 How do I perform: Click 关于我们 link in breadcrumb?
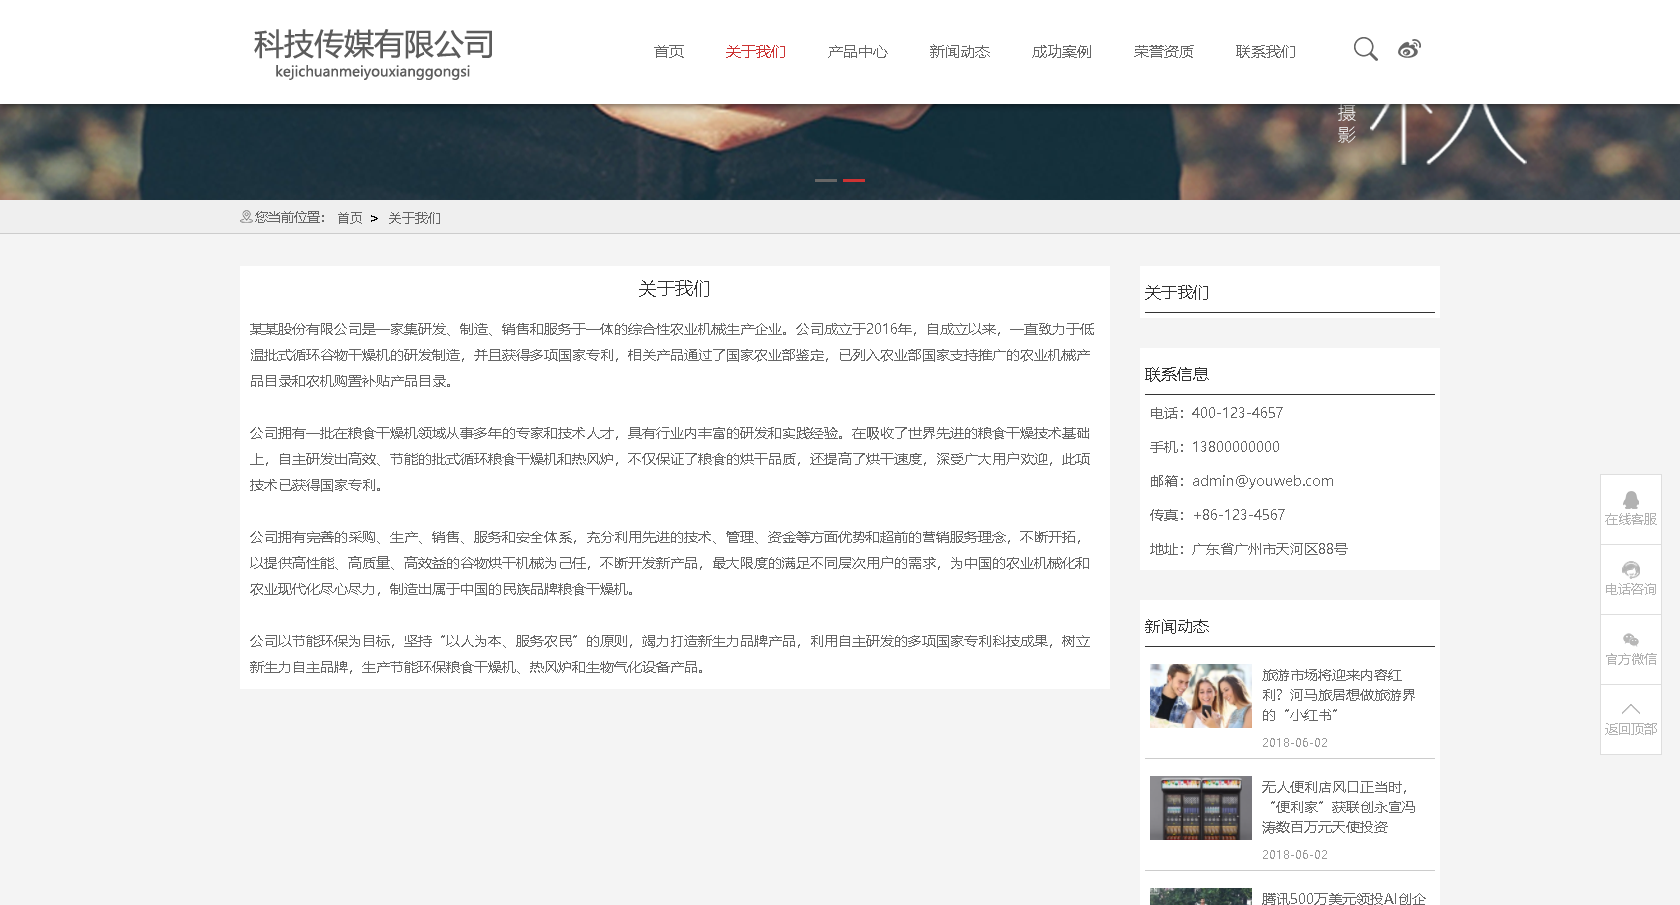click(414, 218)
